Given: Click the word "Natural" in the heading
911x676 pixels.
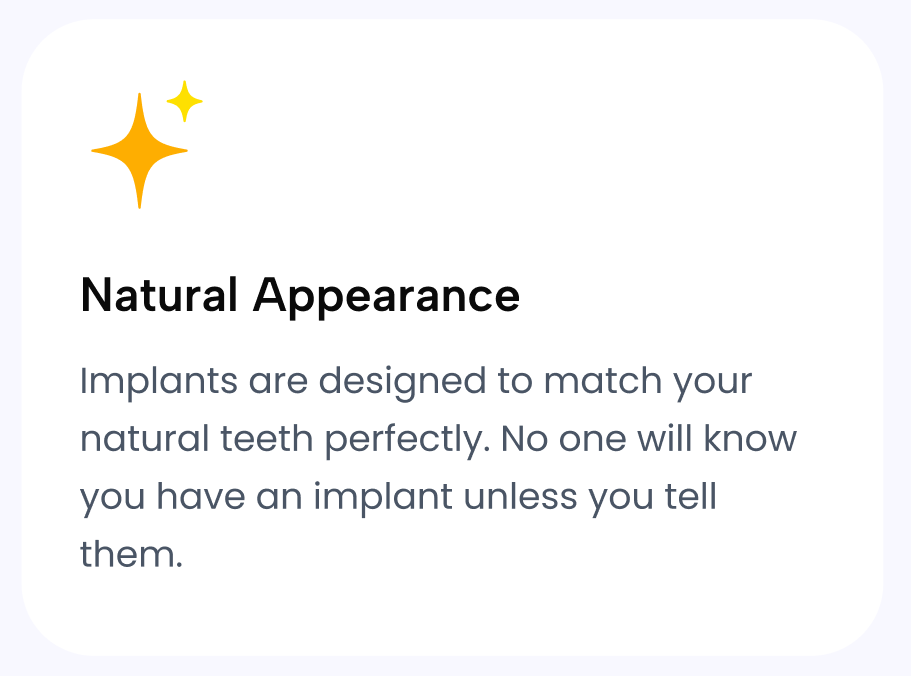Looking at the screenshot, I should pyautogui.click(x=158, y=295).
